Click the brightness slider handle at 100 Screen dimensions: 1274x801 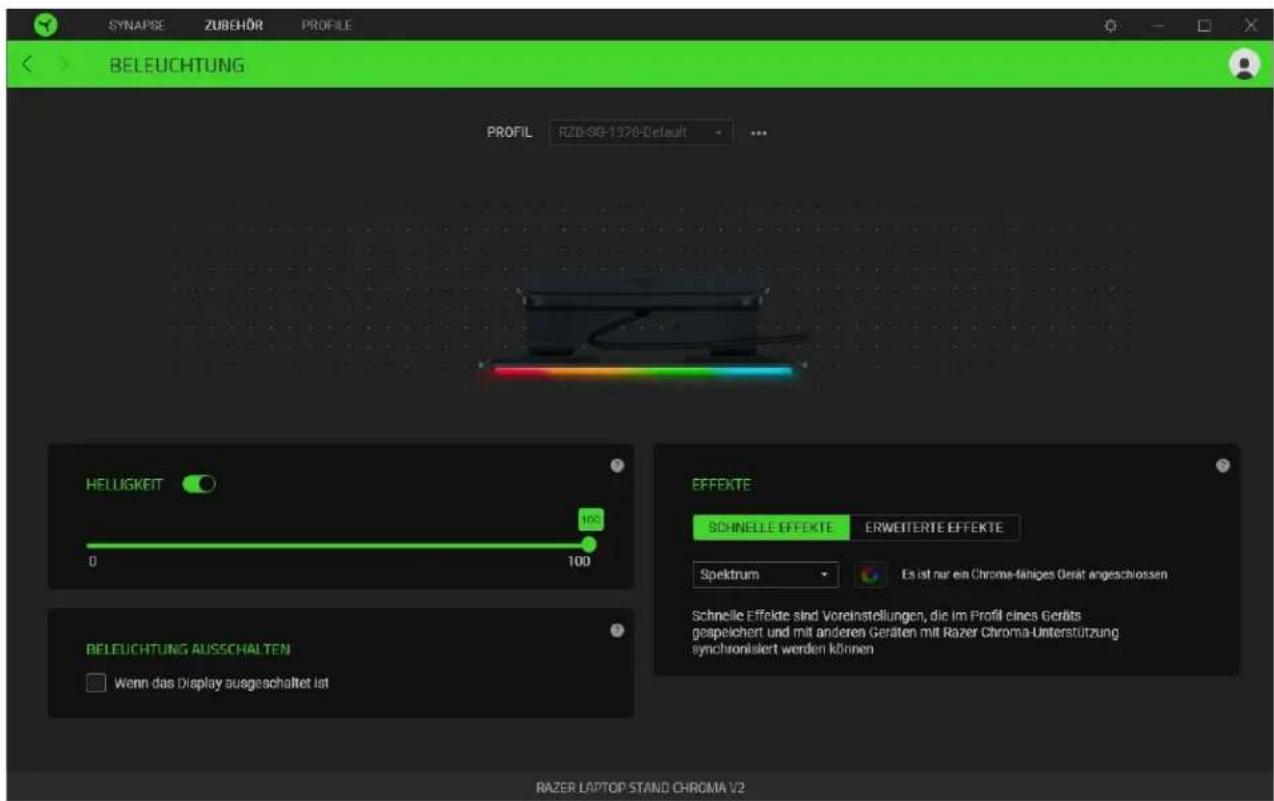[589, 544]
